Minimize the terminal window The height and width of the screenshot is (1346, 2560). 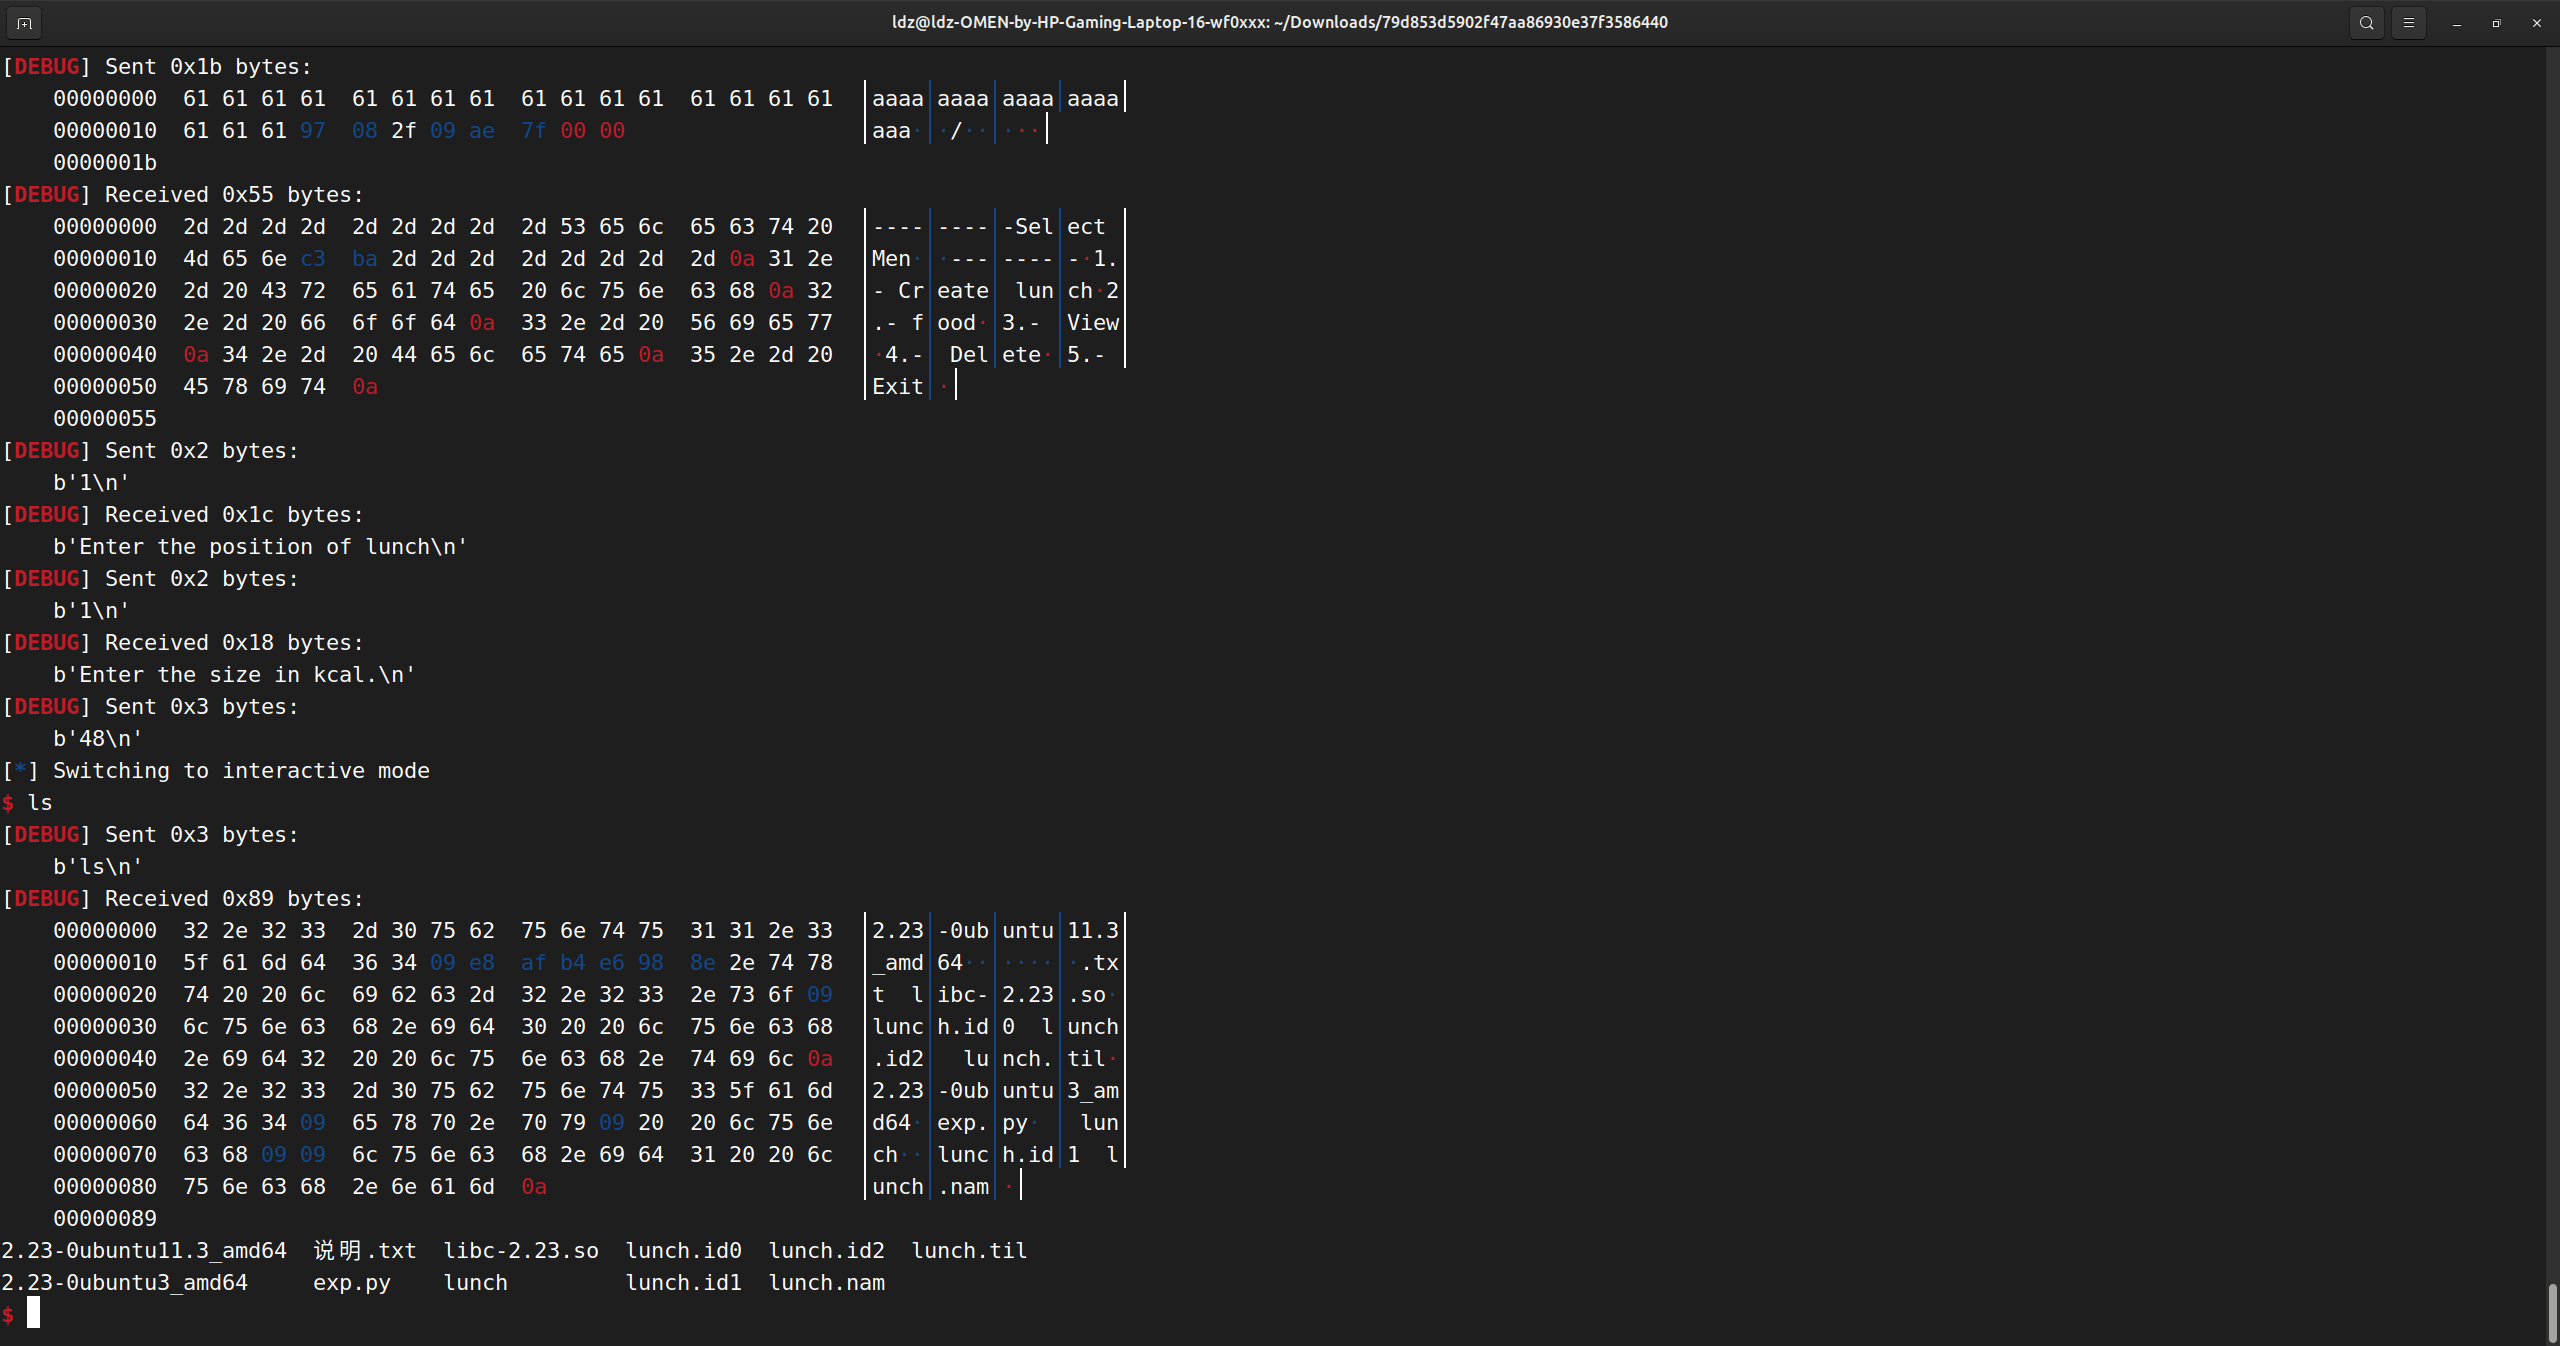point(2457,22)
